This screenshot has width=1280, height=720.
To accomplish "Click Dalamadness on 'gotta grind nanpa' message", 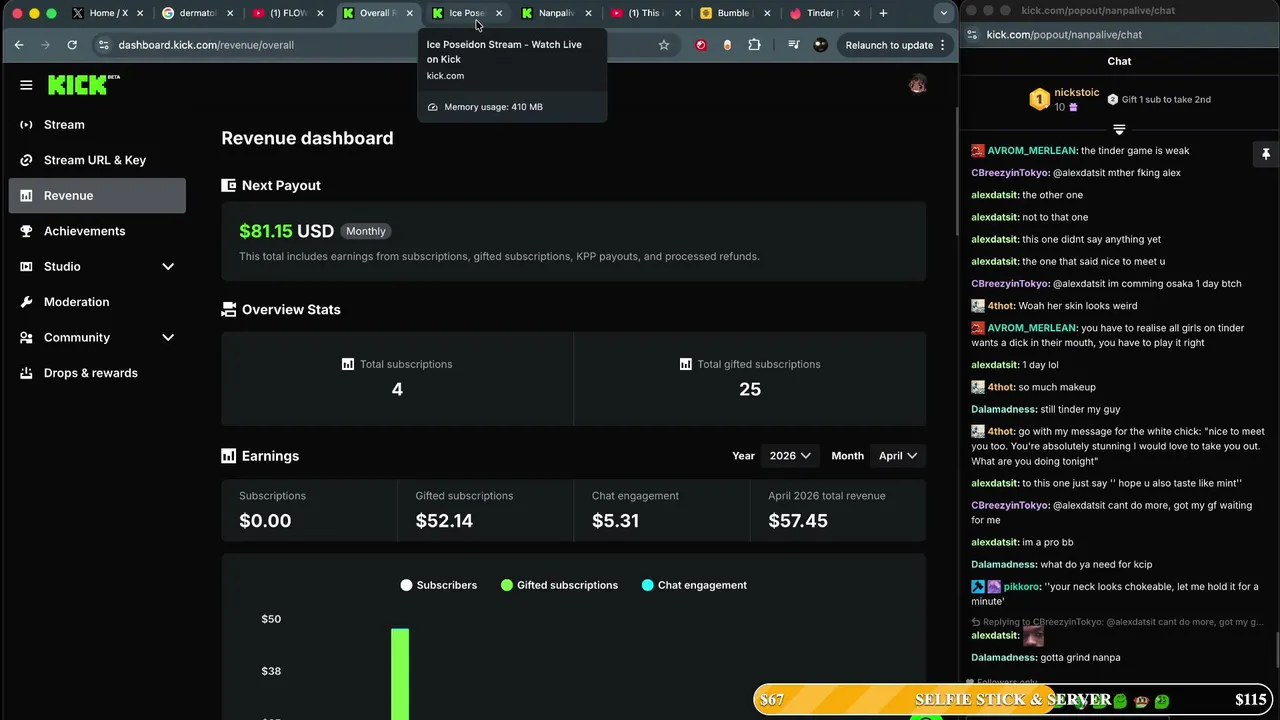I will [1003, 658].
